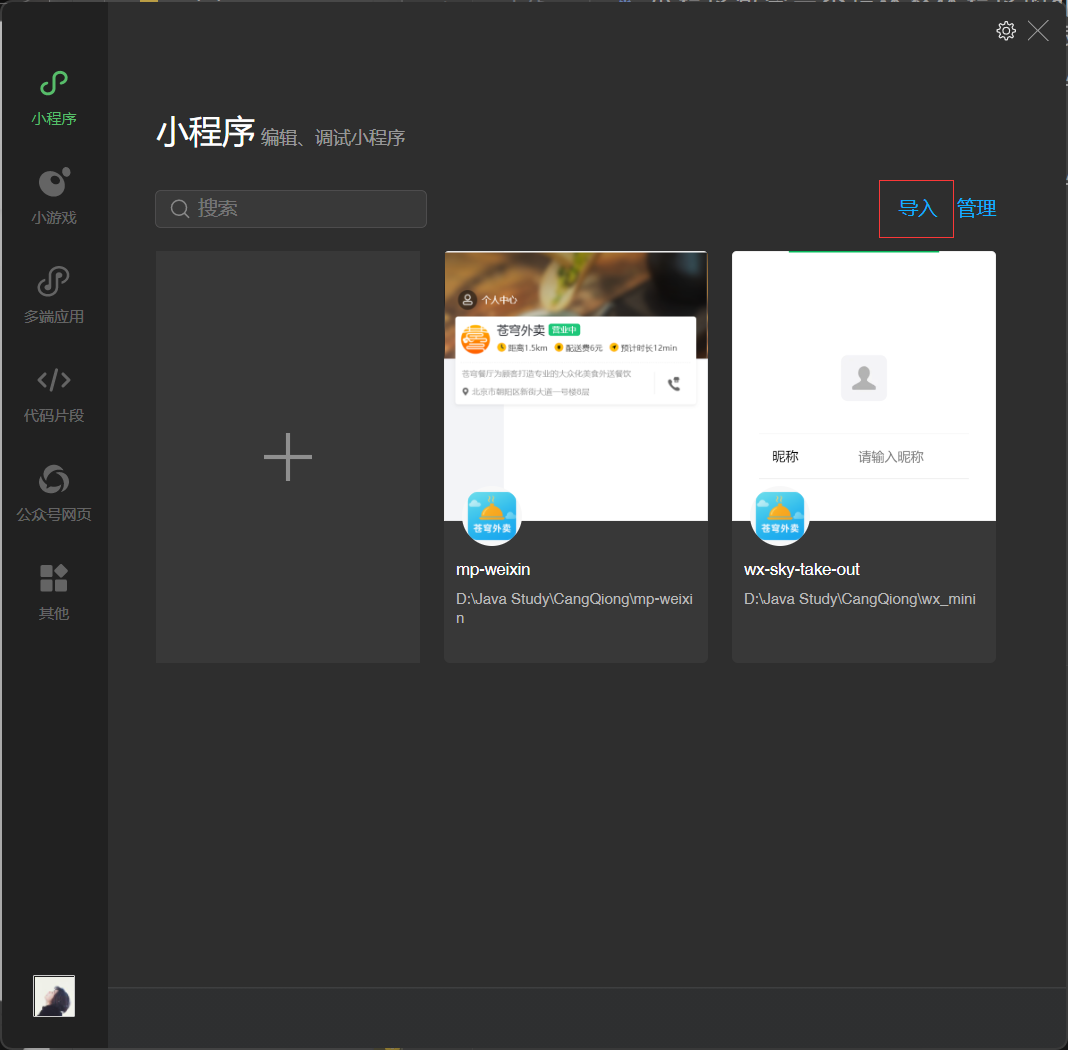Open the 小游戏 section
This screenshot has width=1068, height=1050.
(53, 195)
